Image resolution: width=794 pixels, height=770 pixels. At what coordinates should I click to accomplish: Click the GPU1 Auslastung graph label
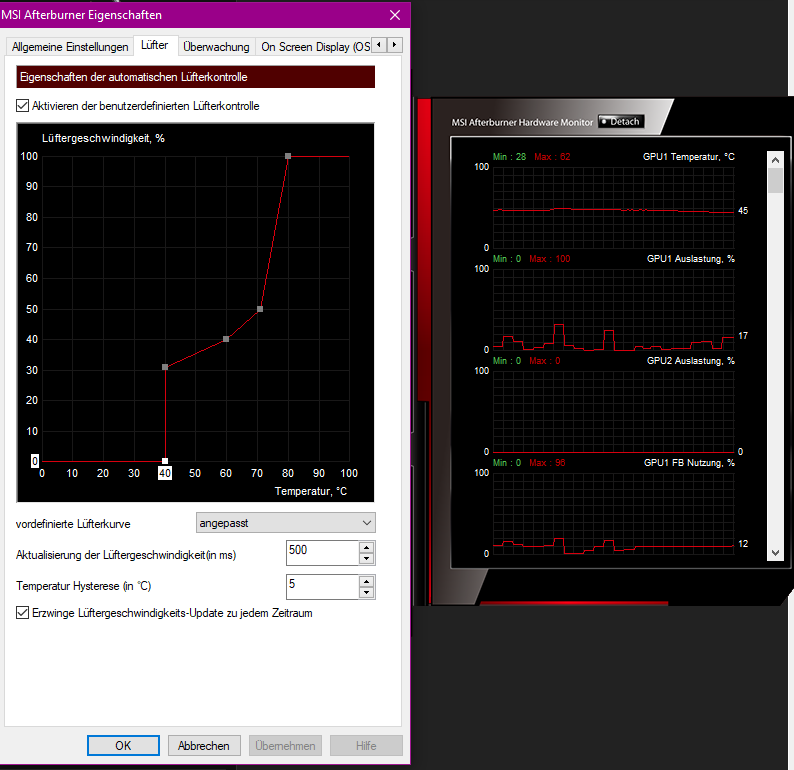tap(691, 259)
